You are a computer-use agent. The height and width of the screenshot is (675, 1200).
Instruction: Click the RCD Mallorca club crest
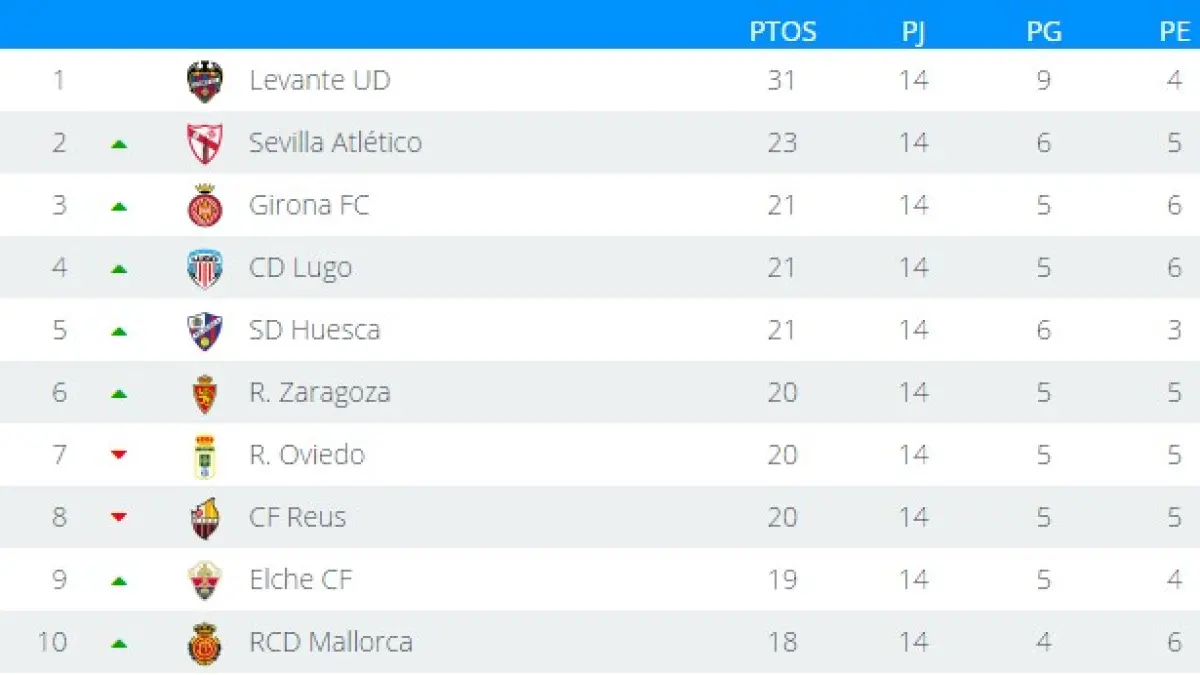[x=205, y=643]
